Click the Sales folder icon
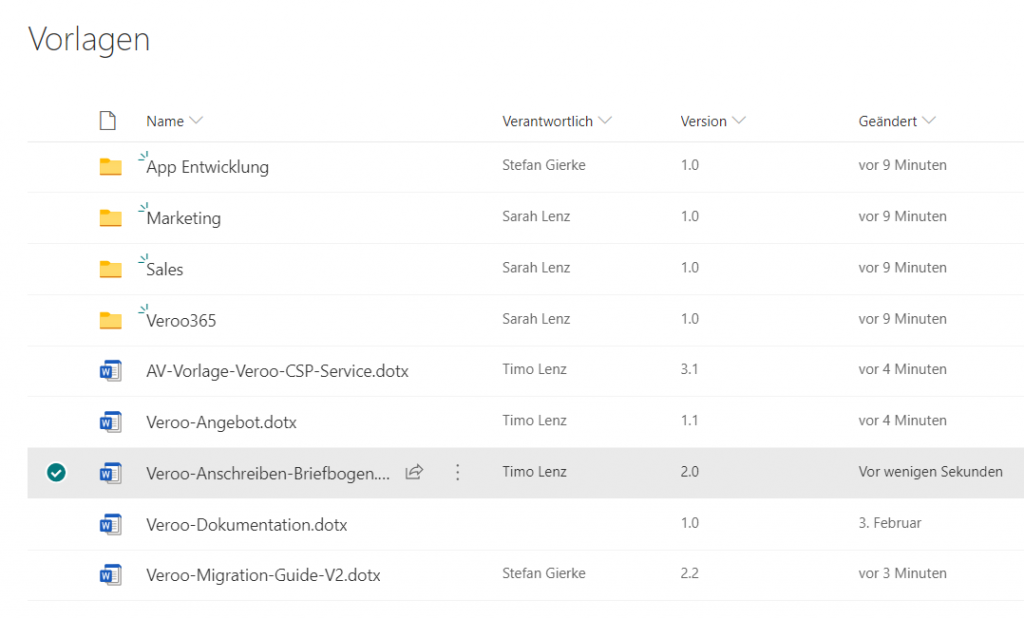The width and height of the screenshot is (1024, 618). [x=110, y=269]
